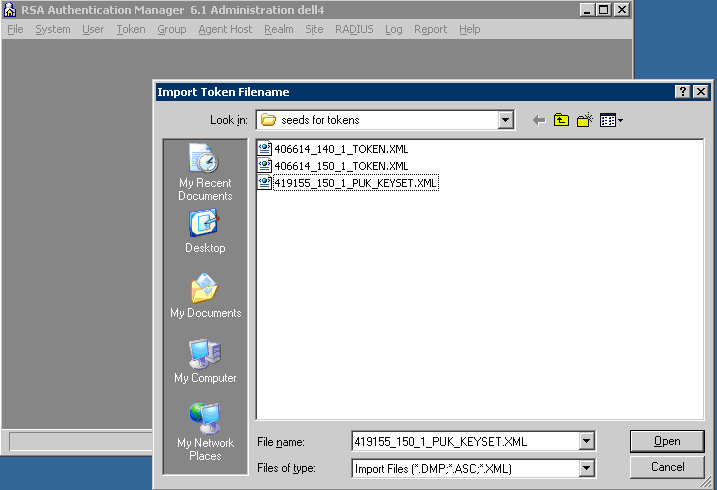This screenshot has width=717, height=490.
Task: Open the Agent Host menu
Action: pos(225,29)
